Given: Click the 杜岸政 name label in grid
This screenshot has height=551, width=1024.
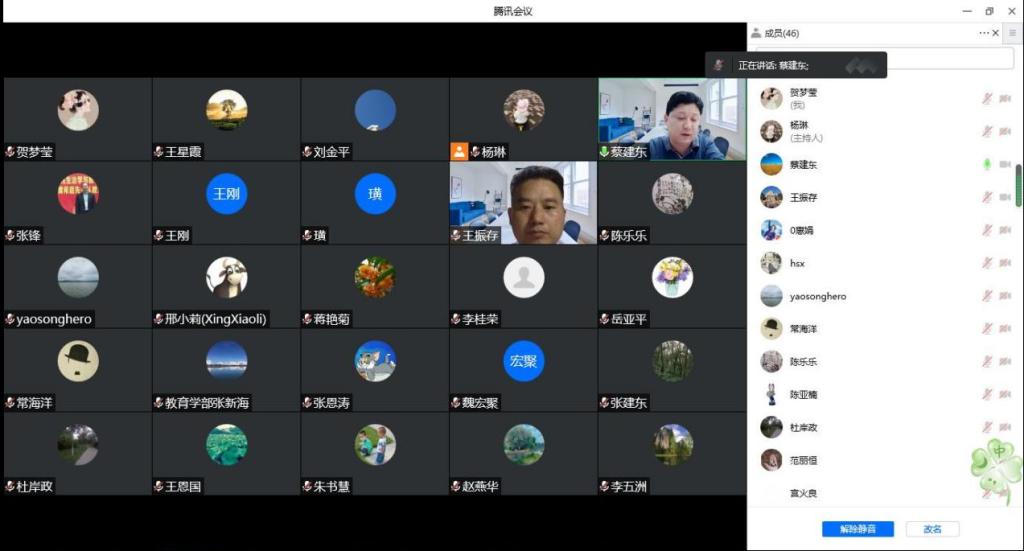Looking at the screenshot, I should pos(35,486).
